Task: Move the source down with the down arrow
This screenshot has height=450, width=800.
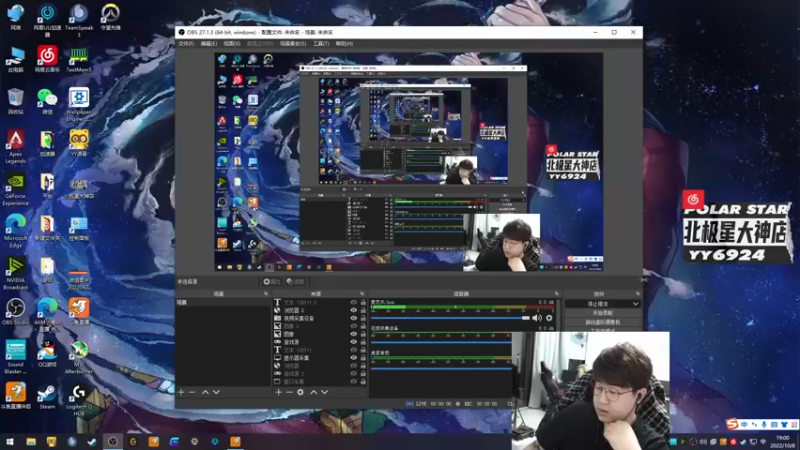Action: [x=324, y=392]
